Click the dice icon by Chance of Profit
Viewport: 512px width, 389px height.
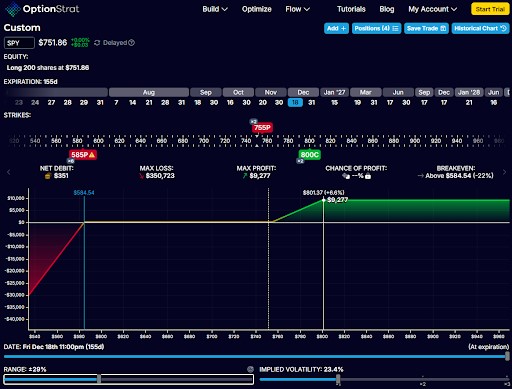pos(346,176)
